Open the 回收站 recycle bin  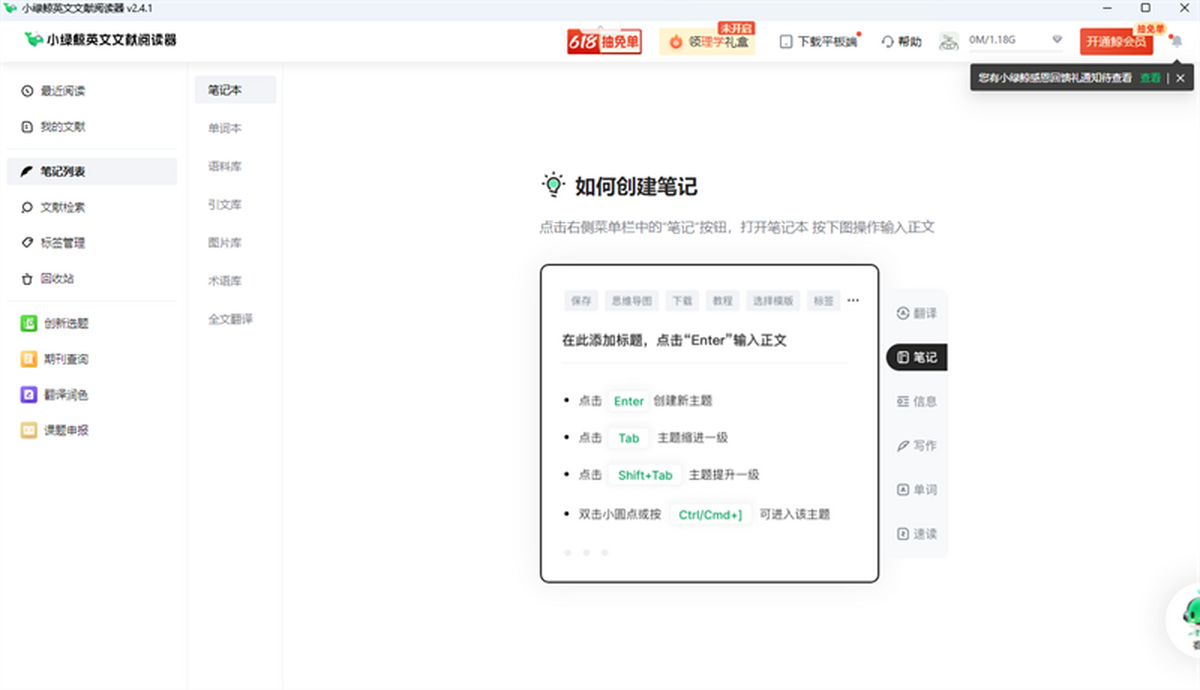[57, 279]
